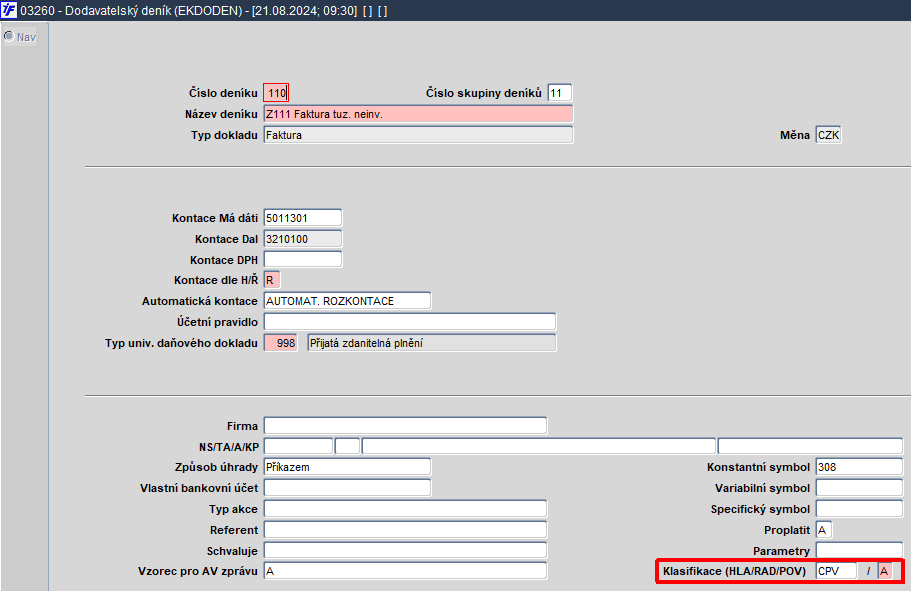Click the Přijatá zdanitelná plnění description field
Viewport: 911px width, 591px height.
coord(432,343)
